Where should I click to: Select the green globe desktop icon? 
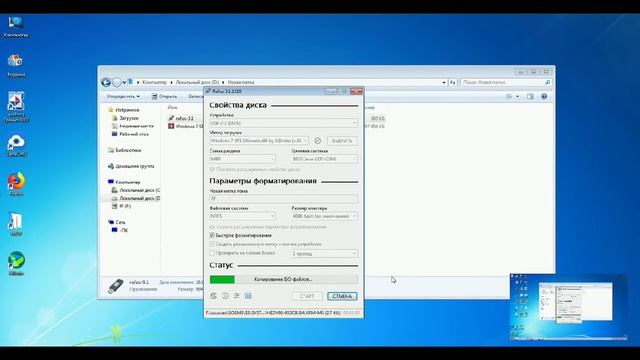tap(16, 263)
